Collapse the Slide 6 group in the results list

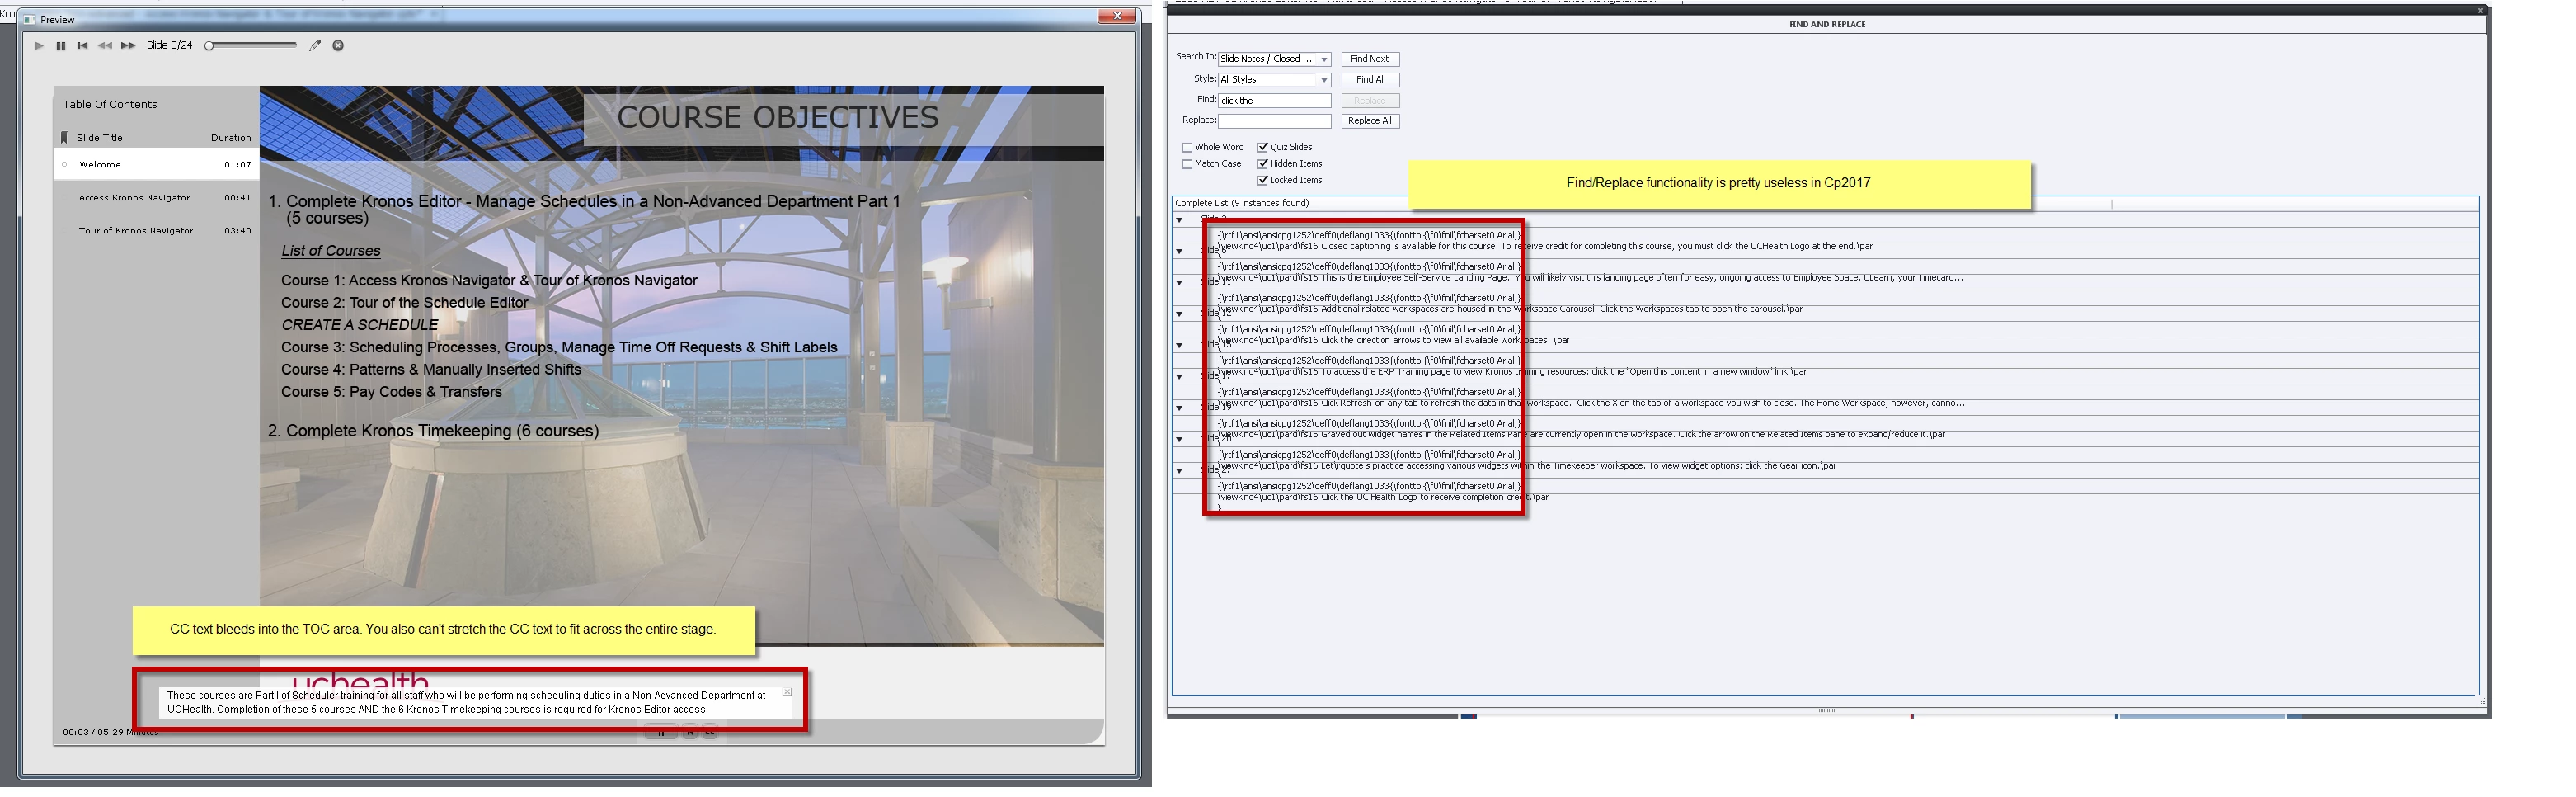pyautogui.click(x=1180, y=251)
